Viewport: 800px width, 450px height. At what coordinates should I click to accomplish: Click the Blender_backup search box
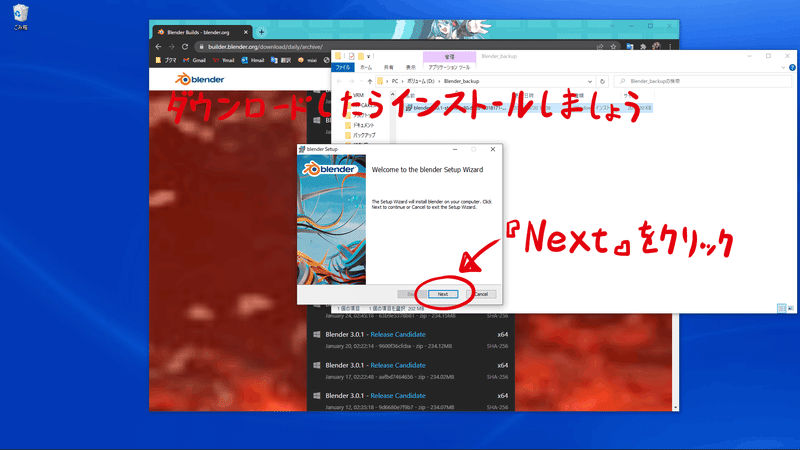pyautogui.click(x=703, y=81)
